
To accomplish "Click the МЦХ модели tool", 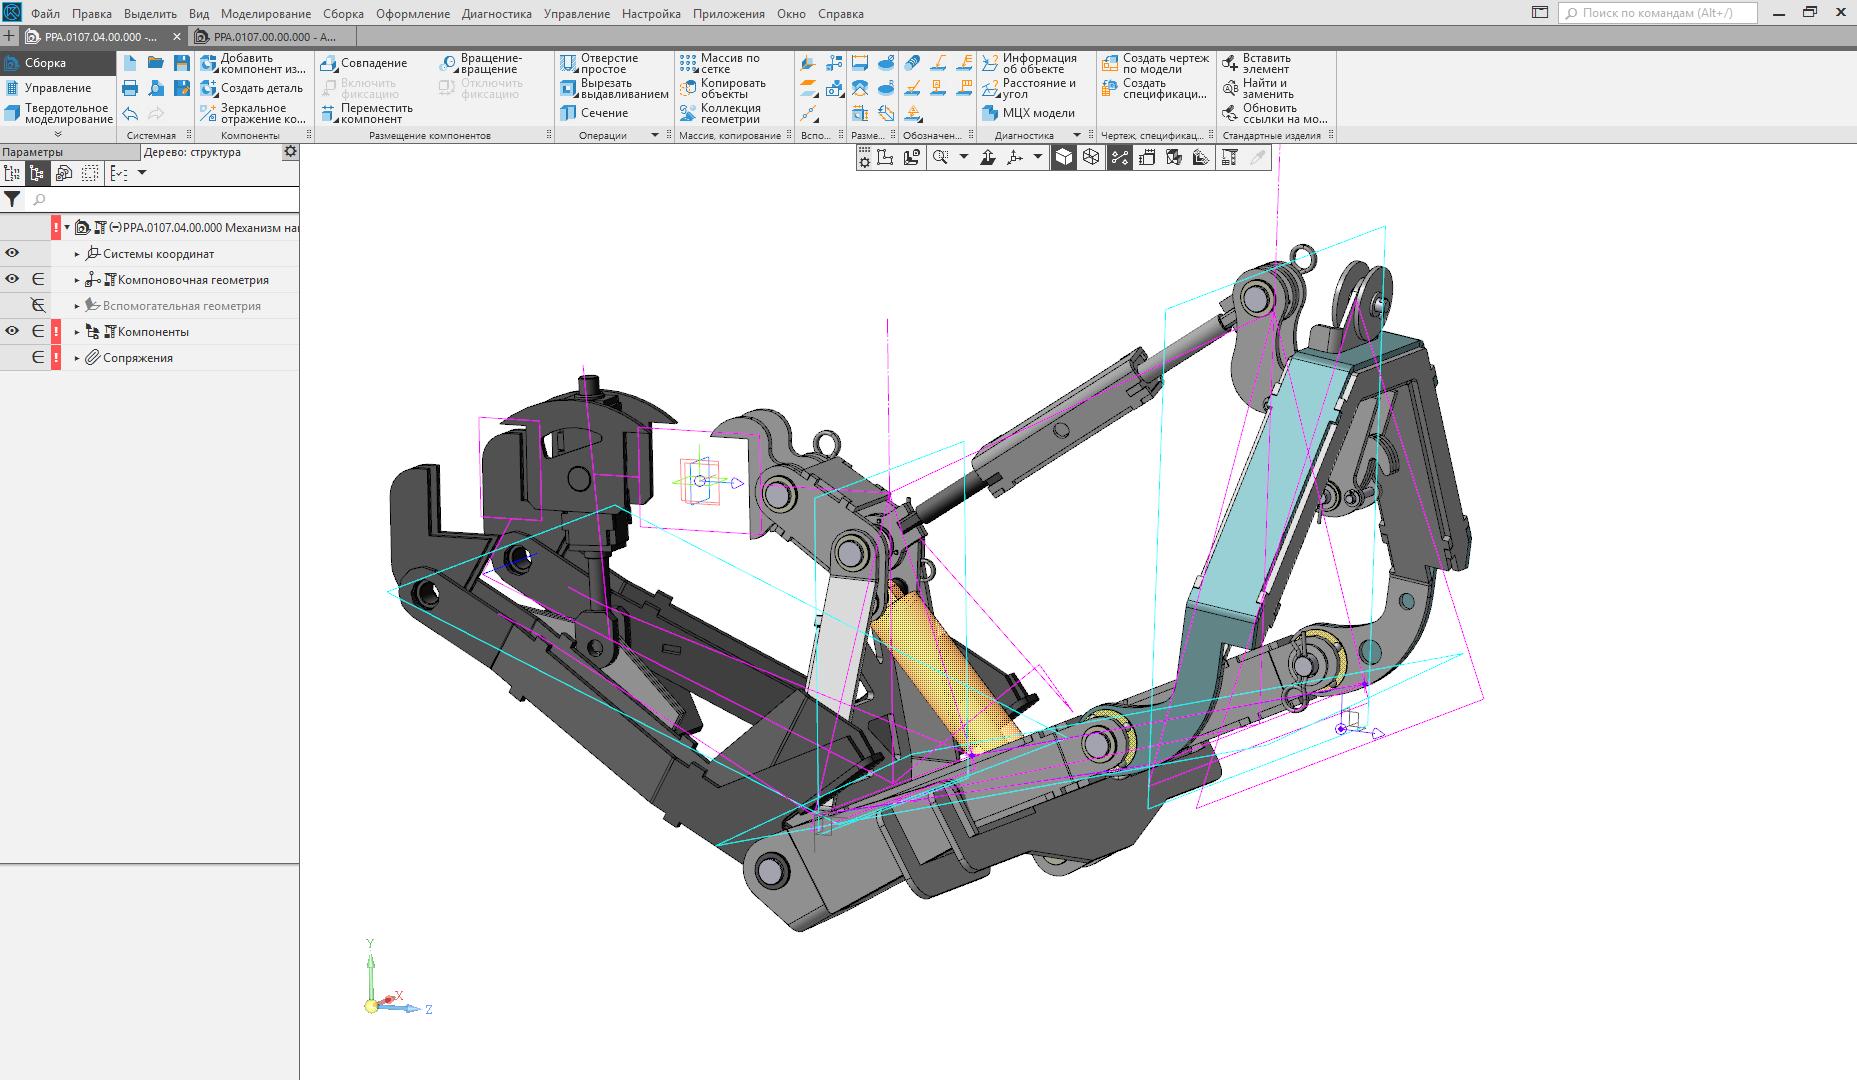I will tap(1028, 113).
